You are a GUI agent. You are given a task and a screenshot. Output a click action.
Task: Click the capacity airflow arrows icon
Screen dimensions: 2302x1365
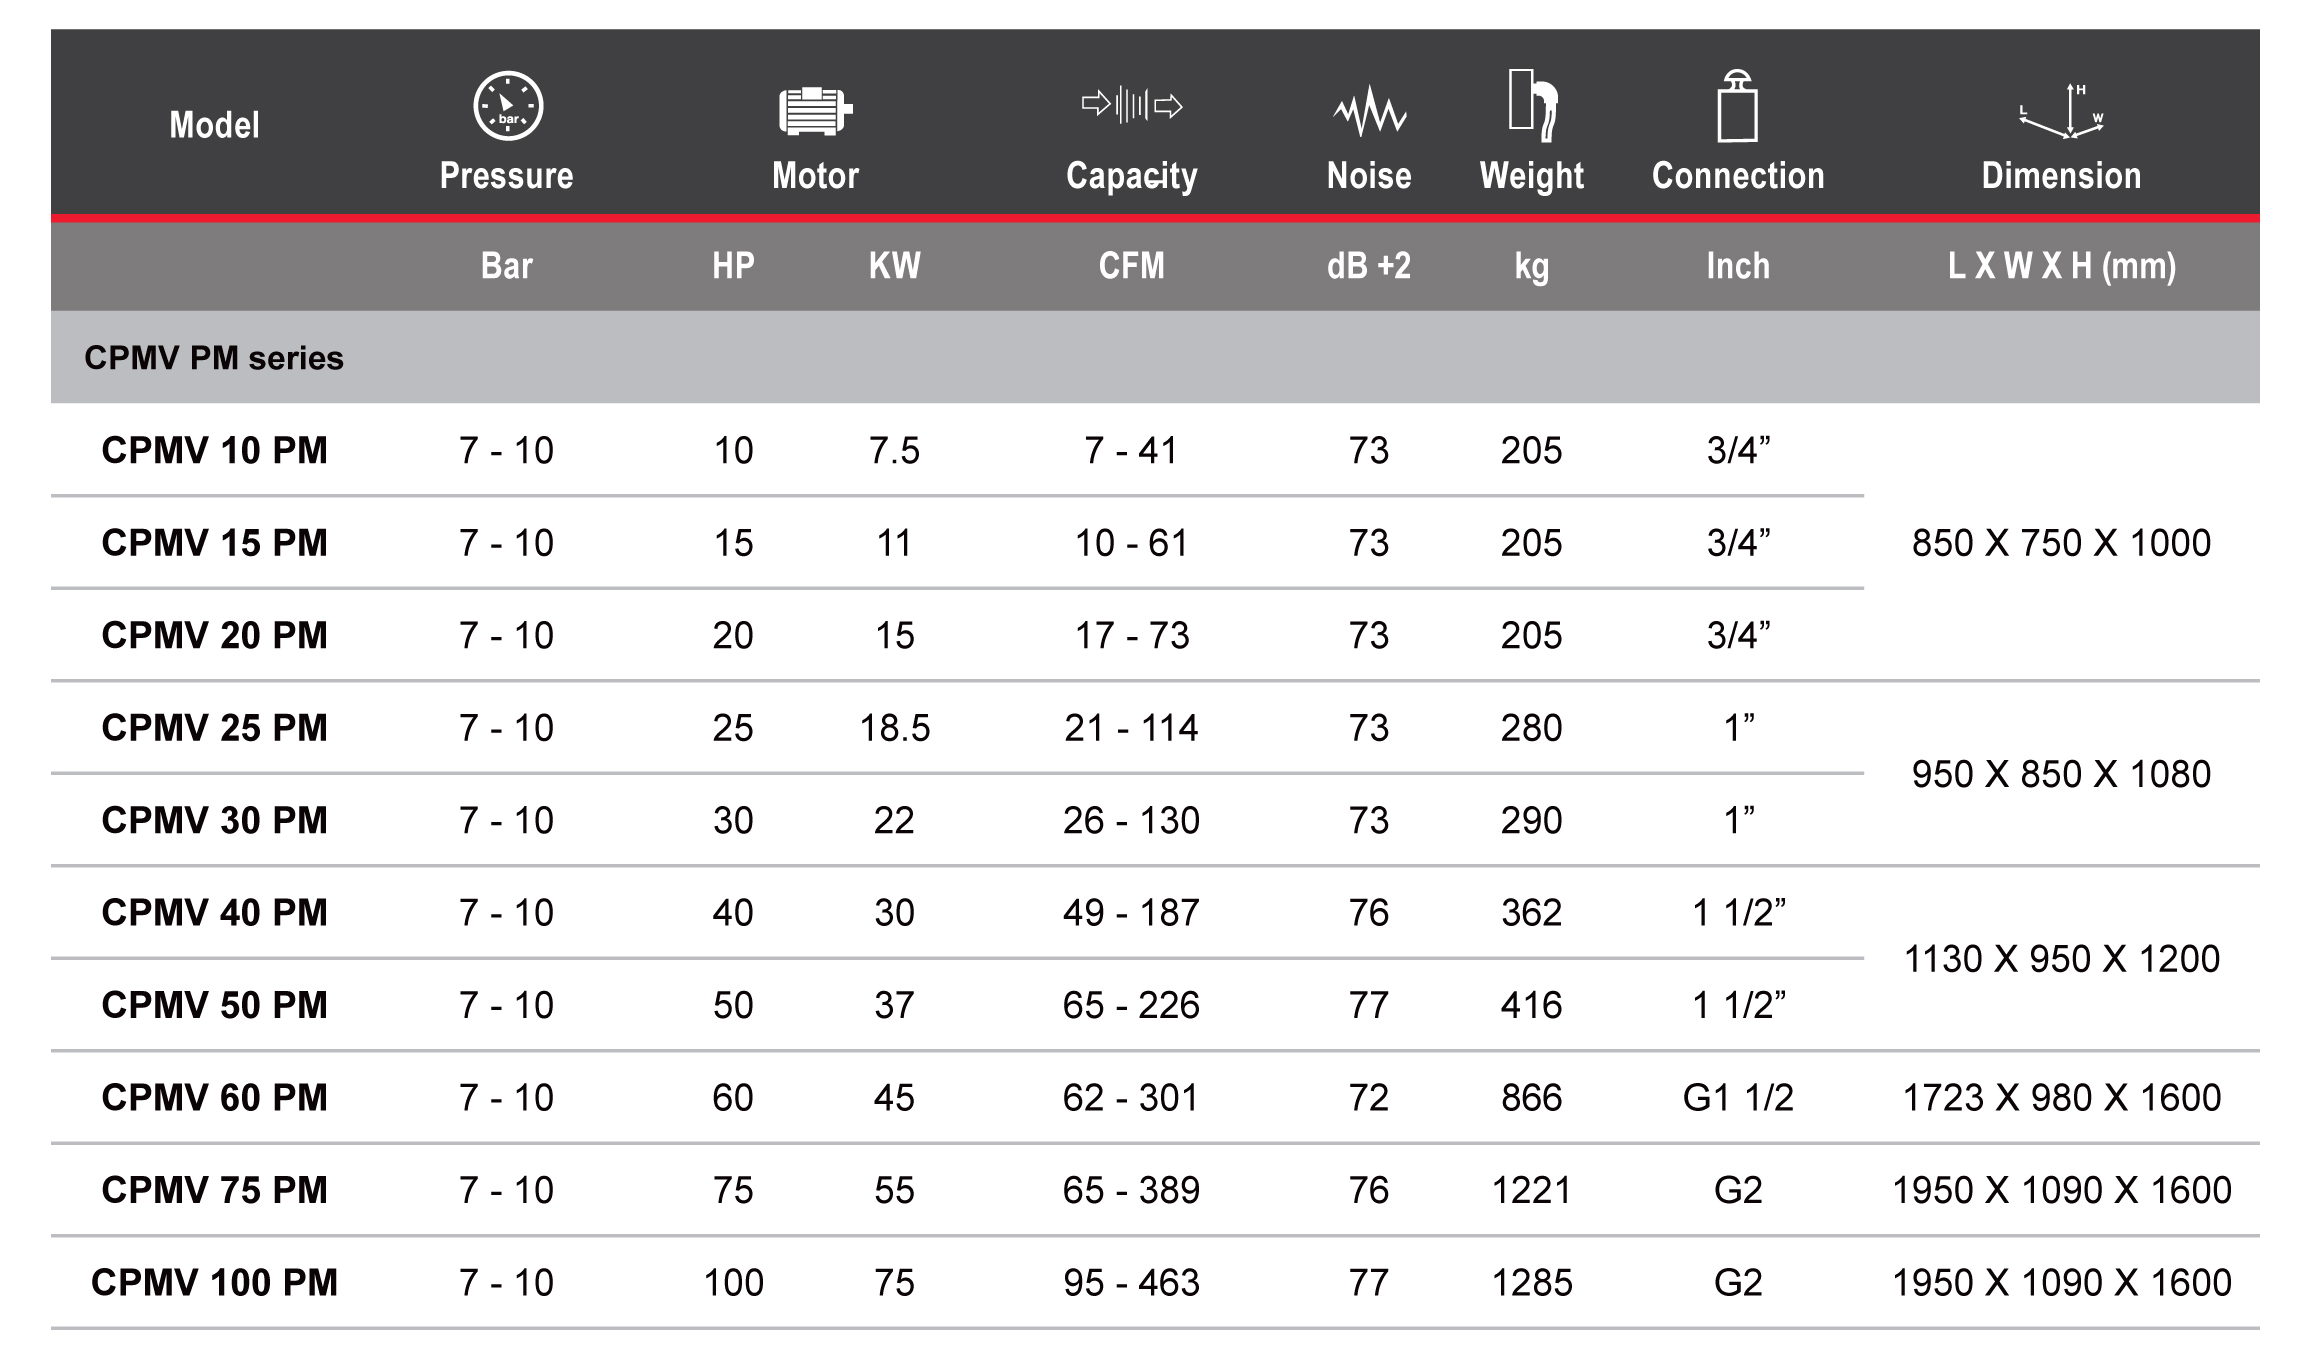[x=1132, y=104]
